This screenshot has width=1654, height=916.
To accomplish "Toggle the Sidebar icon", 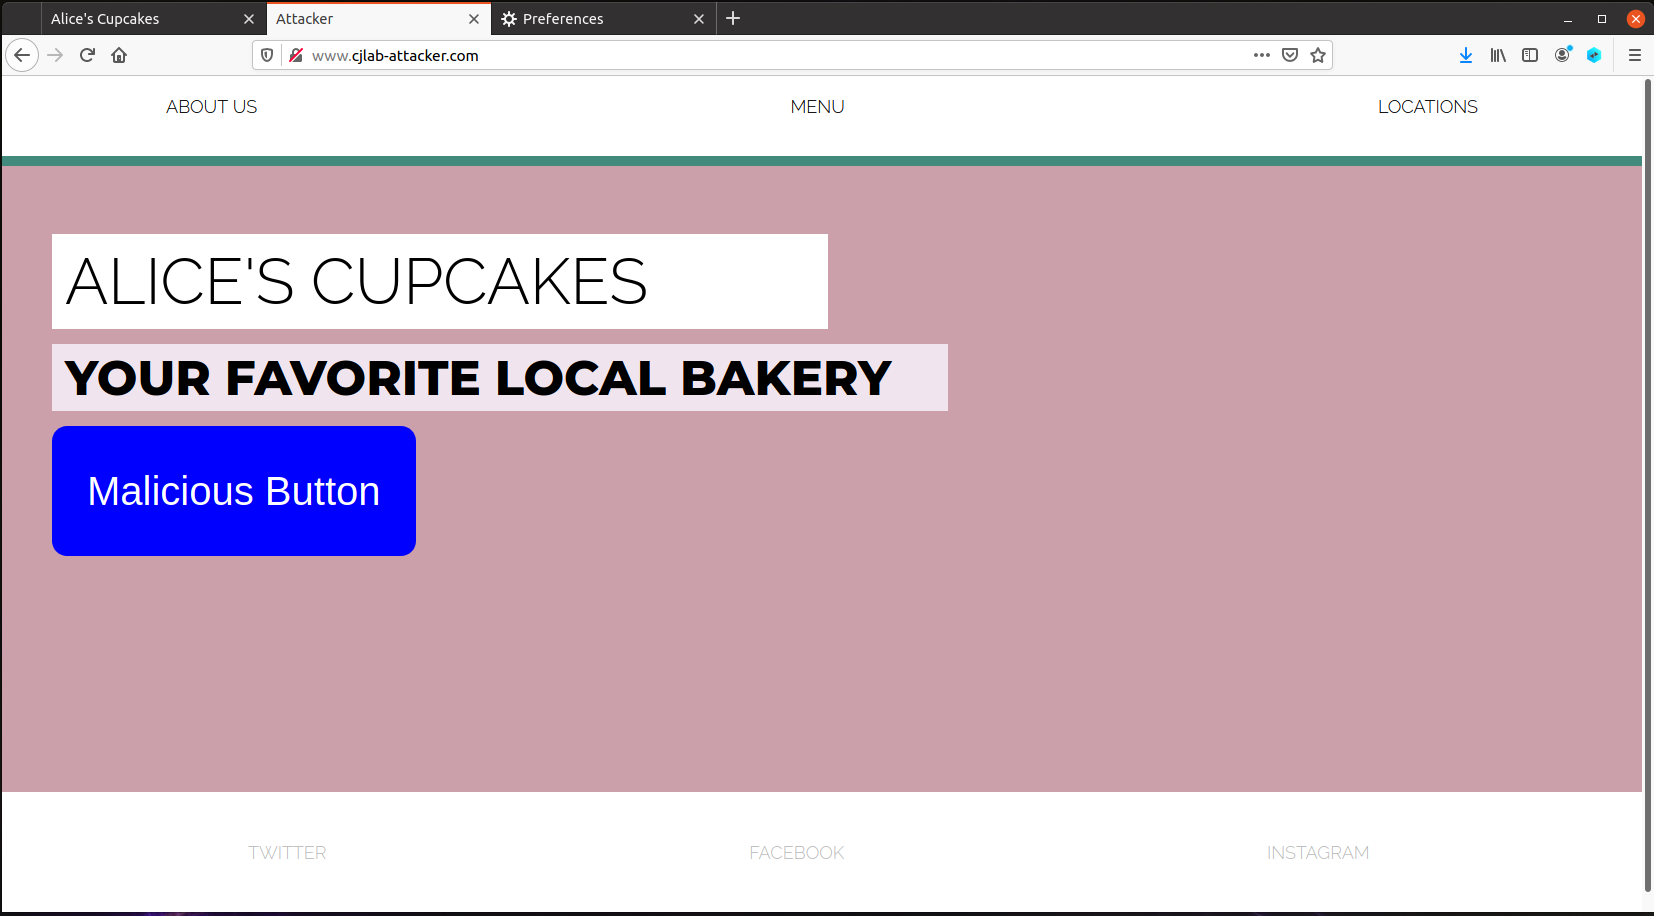I will [1530, 55].
